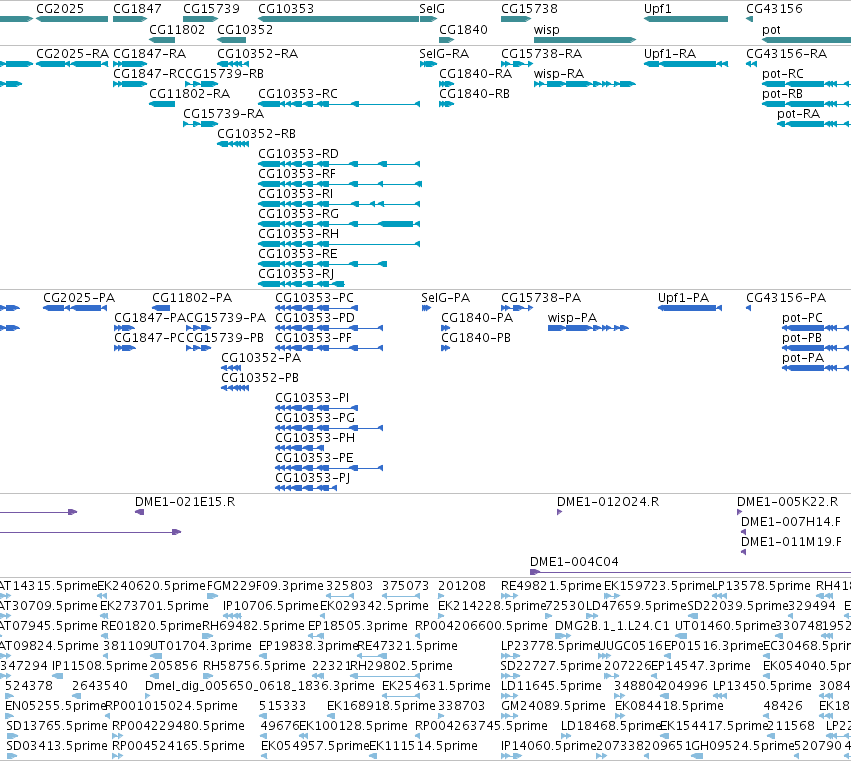Click BAC clone DME1-004C04
851x761 pixels.
click(690, 572)
